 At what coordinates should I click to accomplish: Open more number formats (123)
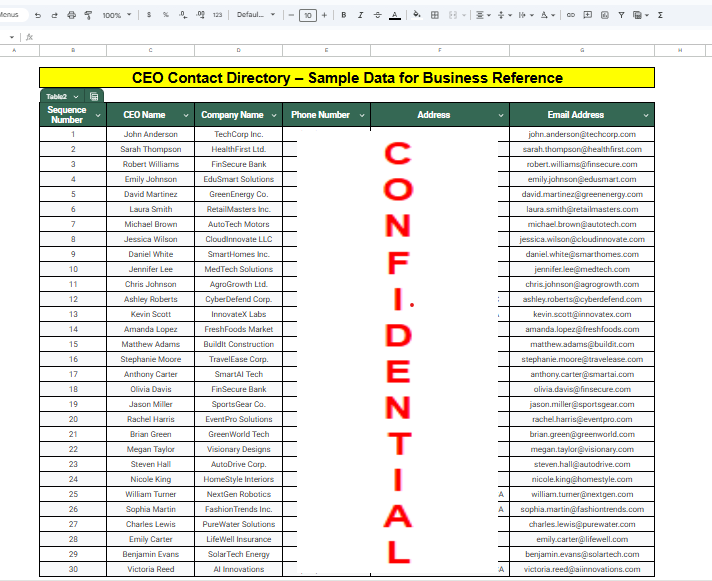point(218,15)
